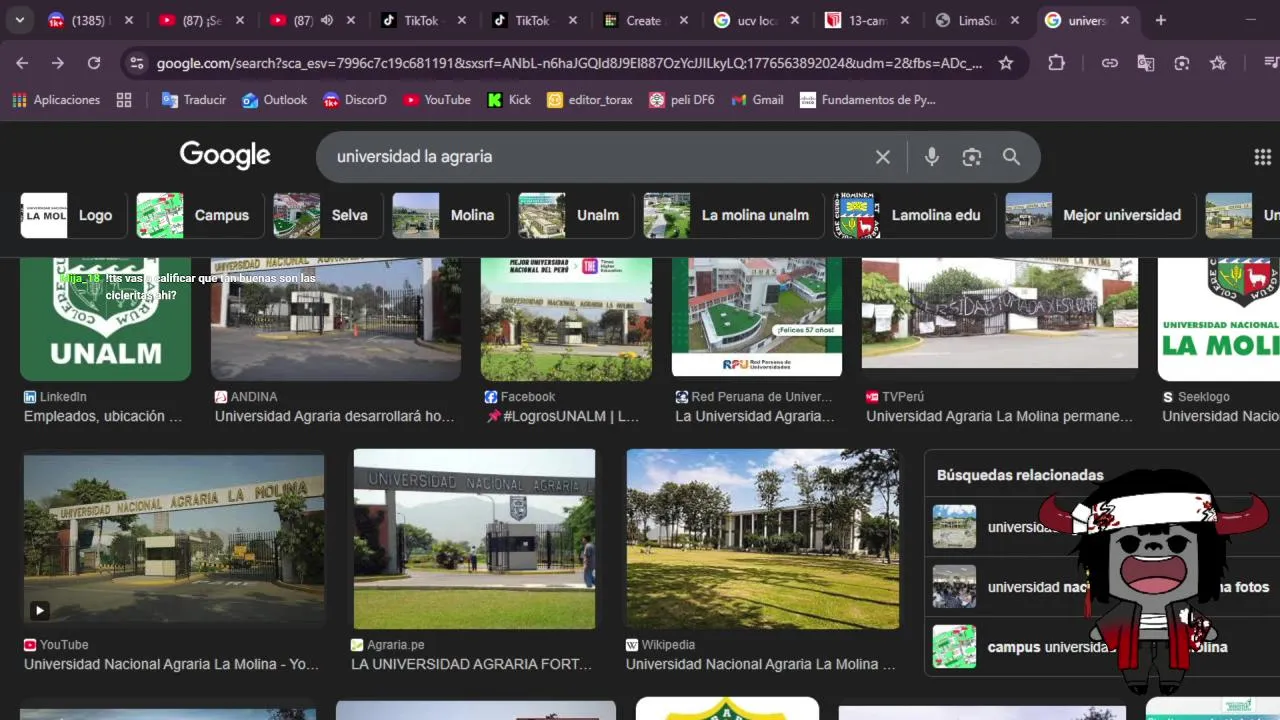Viewport: 1280px width, 720px height.
Task: Select the Molina filter chip
Action: point(450,215)
